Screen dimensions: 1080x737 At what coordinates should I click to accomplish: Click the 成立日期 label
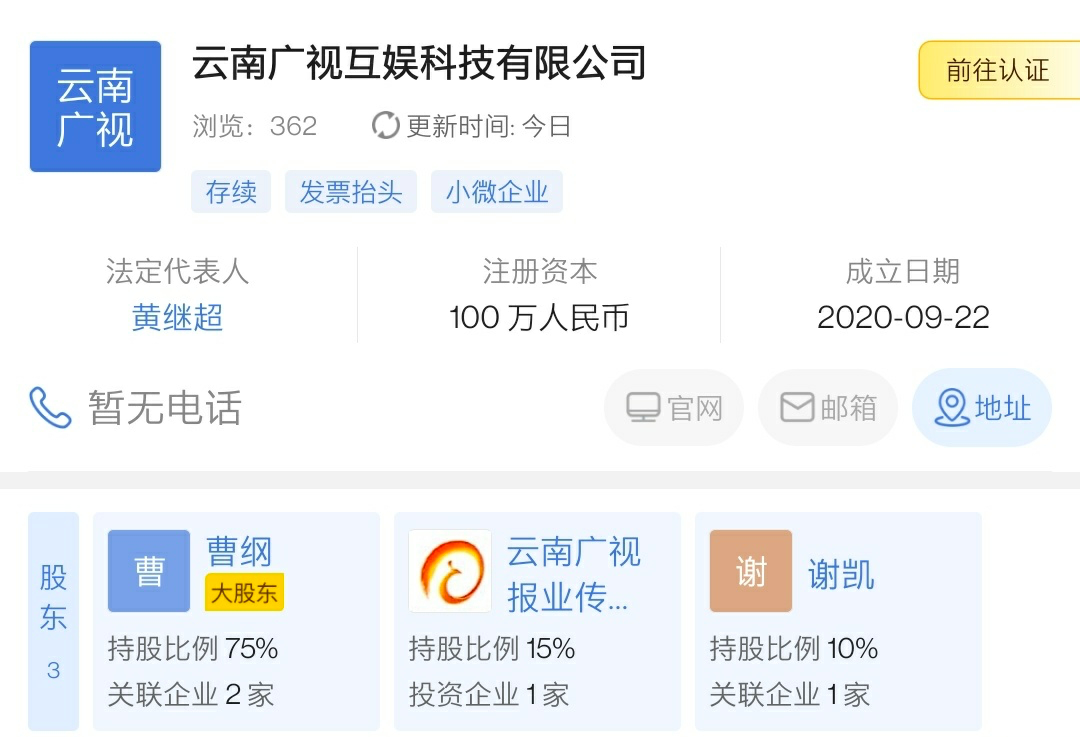point(903,271)
